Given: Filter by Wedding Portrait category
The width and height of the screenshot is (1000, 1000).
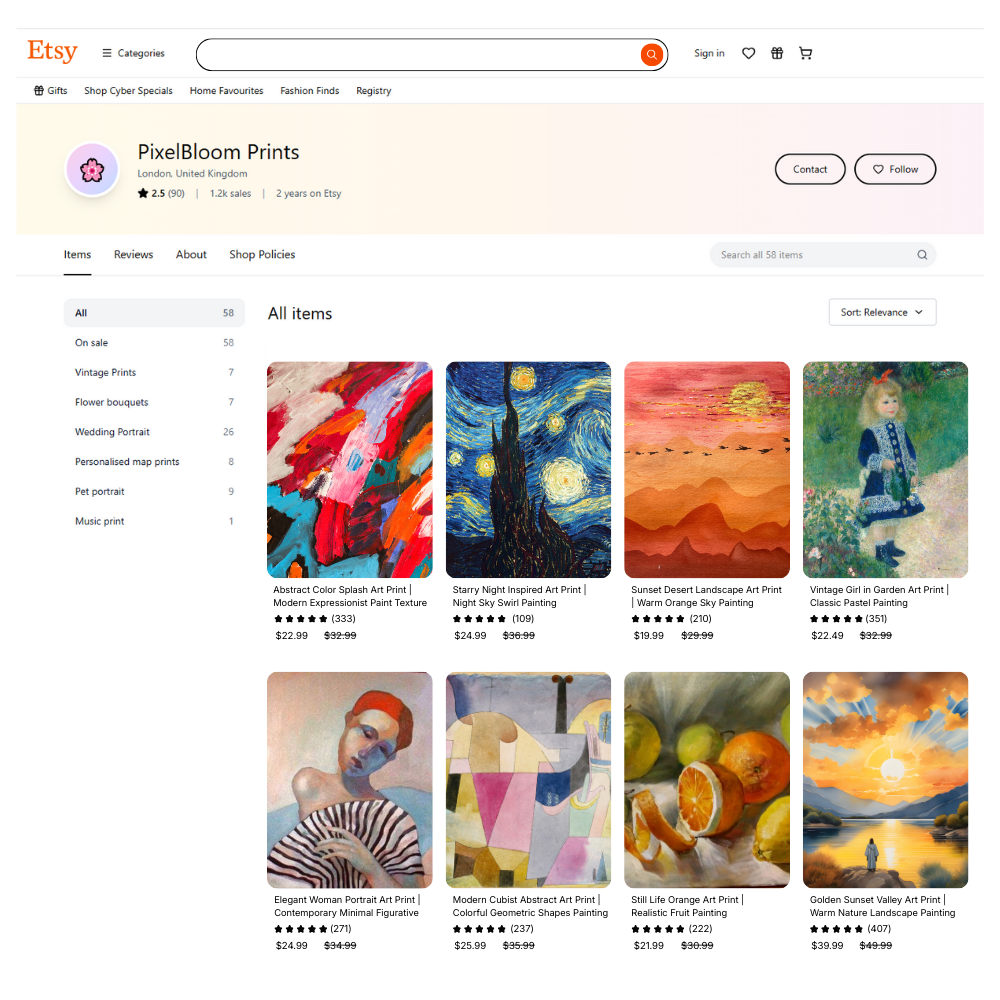Looking at the screenshot, I should tap(112, 432).
